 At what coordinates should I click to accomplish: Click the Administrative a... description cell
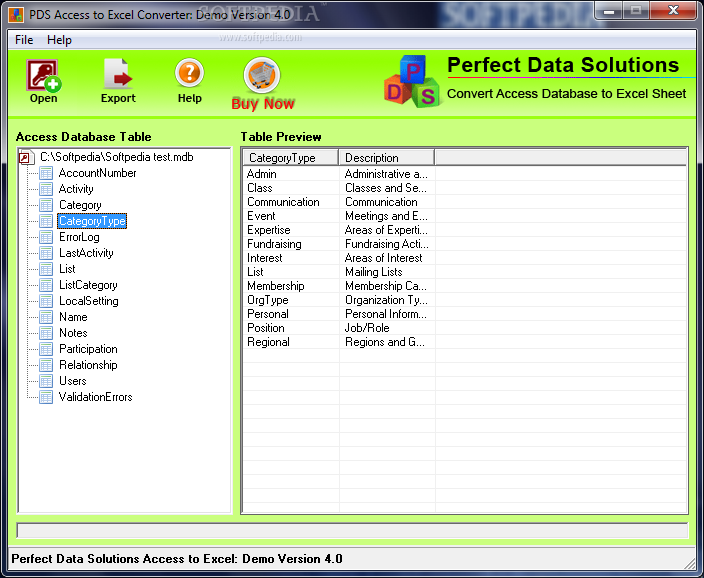(x=386, y=174)
